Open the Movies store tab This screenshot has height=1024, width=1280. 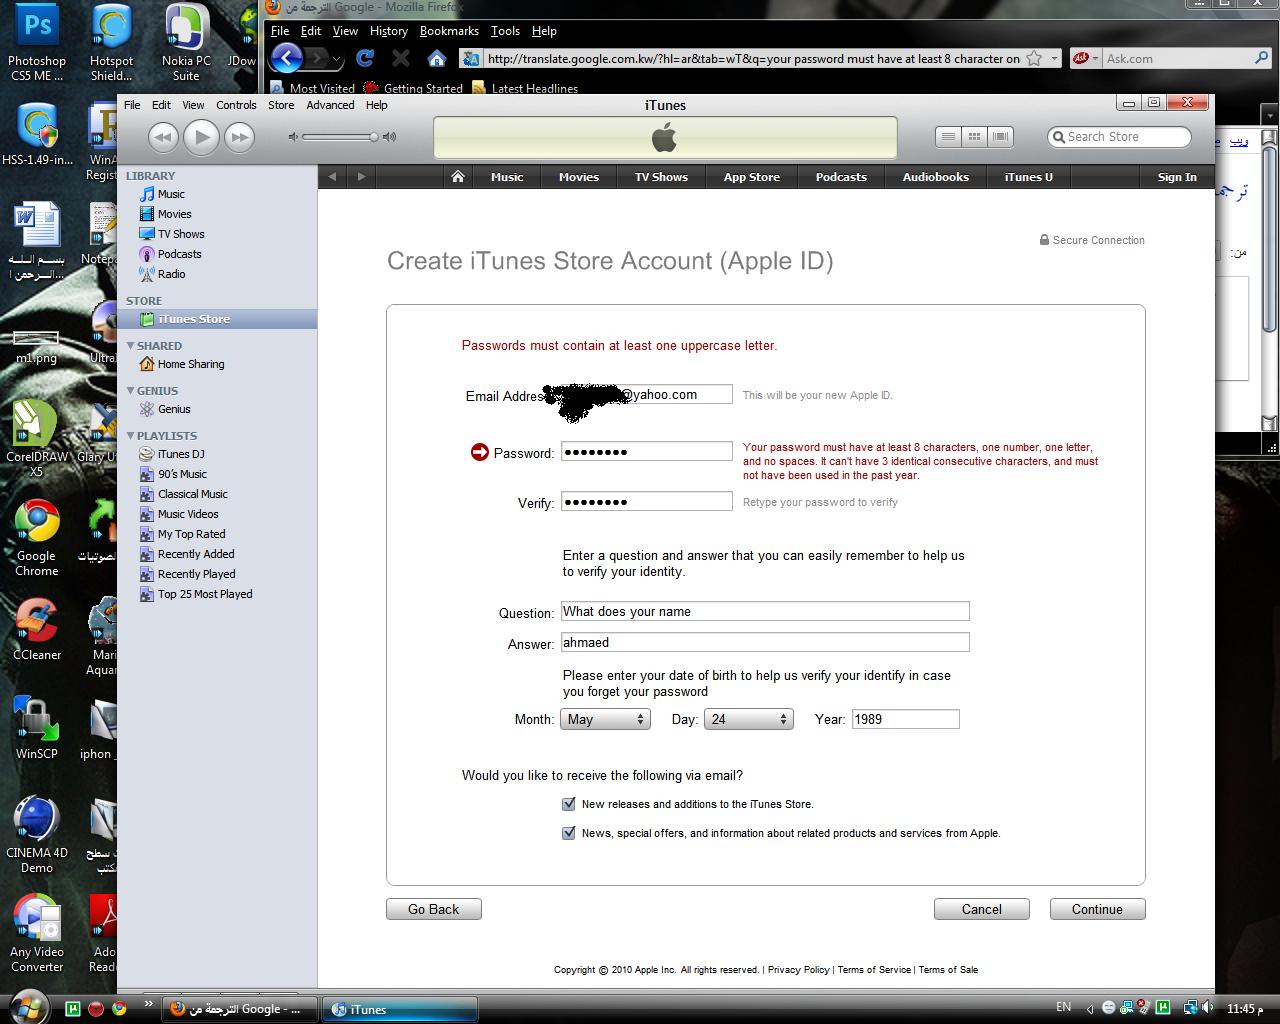point(579,177)
